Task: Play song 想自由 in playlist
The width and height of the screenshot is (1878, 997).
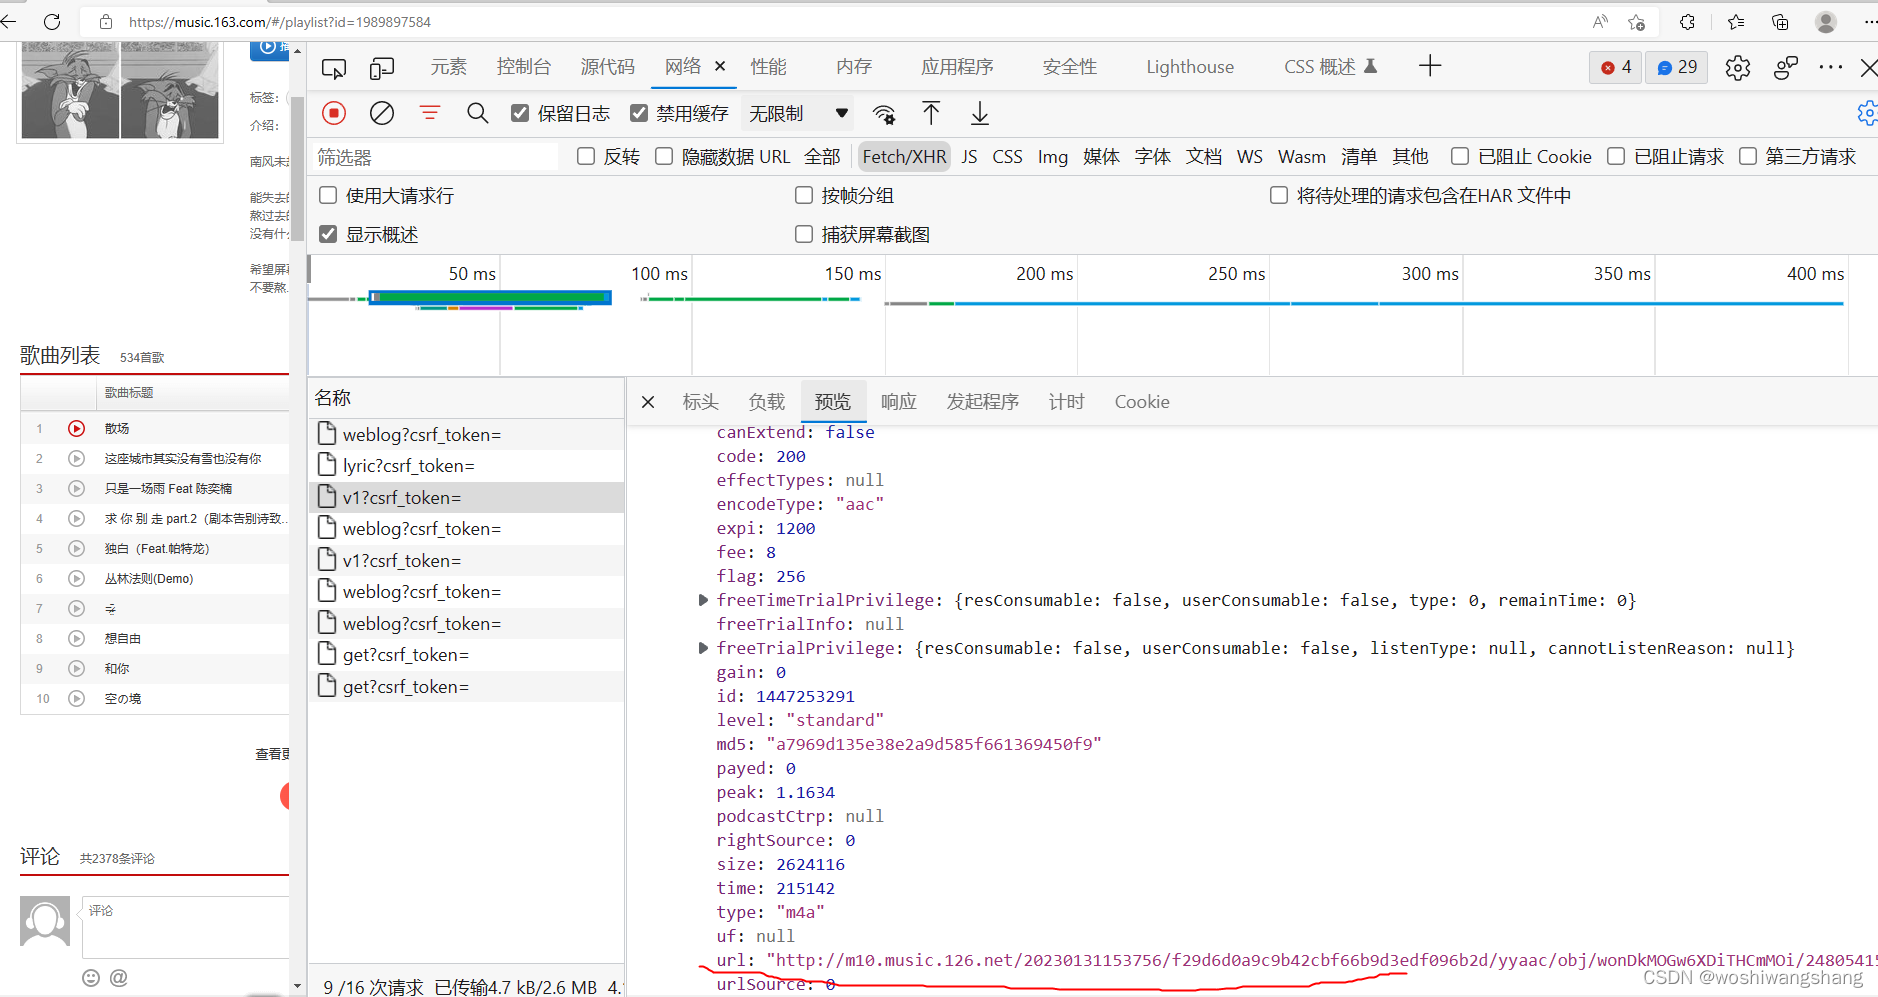Action: (x=76, y=638)
